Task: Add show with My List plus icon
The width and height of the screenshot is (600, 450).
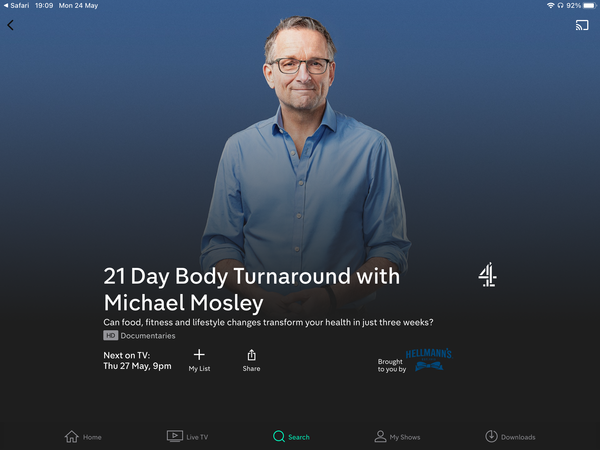Action: (x=199, y=355)
